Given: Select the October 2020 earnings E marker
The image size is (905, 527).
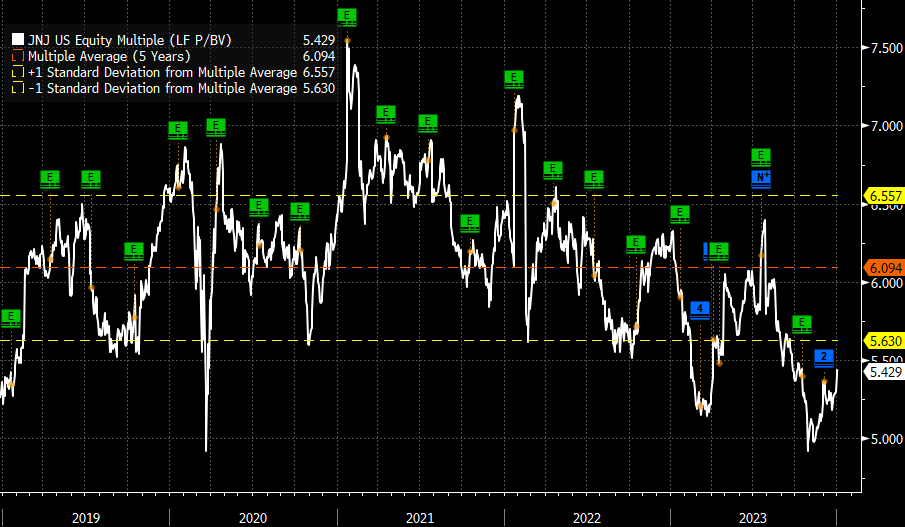Looking at the screenshot, I should [x=300, y=211].
